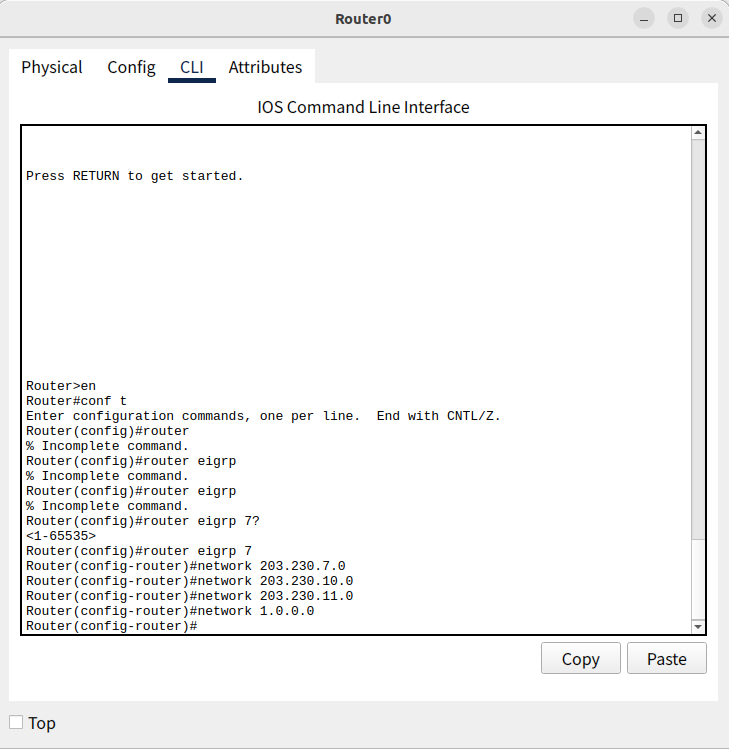Click the Router(config-router)# prompt line
The height and width of the screenshot is (749, 729).
[112, 626]
